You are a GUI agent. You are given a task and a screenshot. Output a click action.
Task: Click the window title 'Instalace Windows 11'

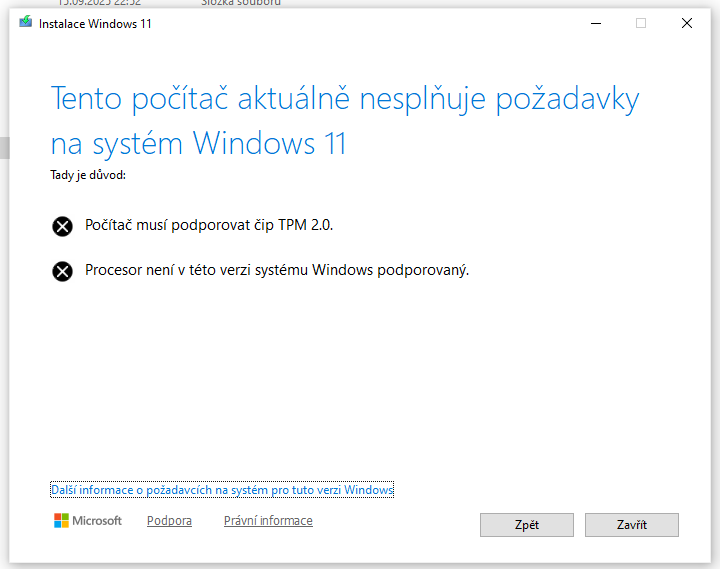(95, 24)
